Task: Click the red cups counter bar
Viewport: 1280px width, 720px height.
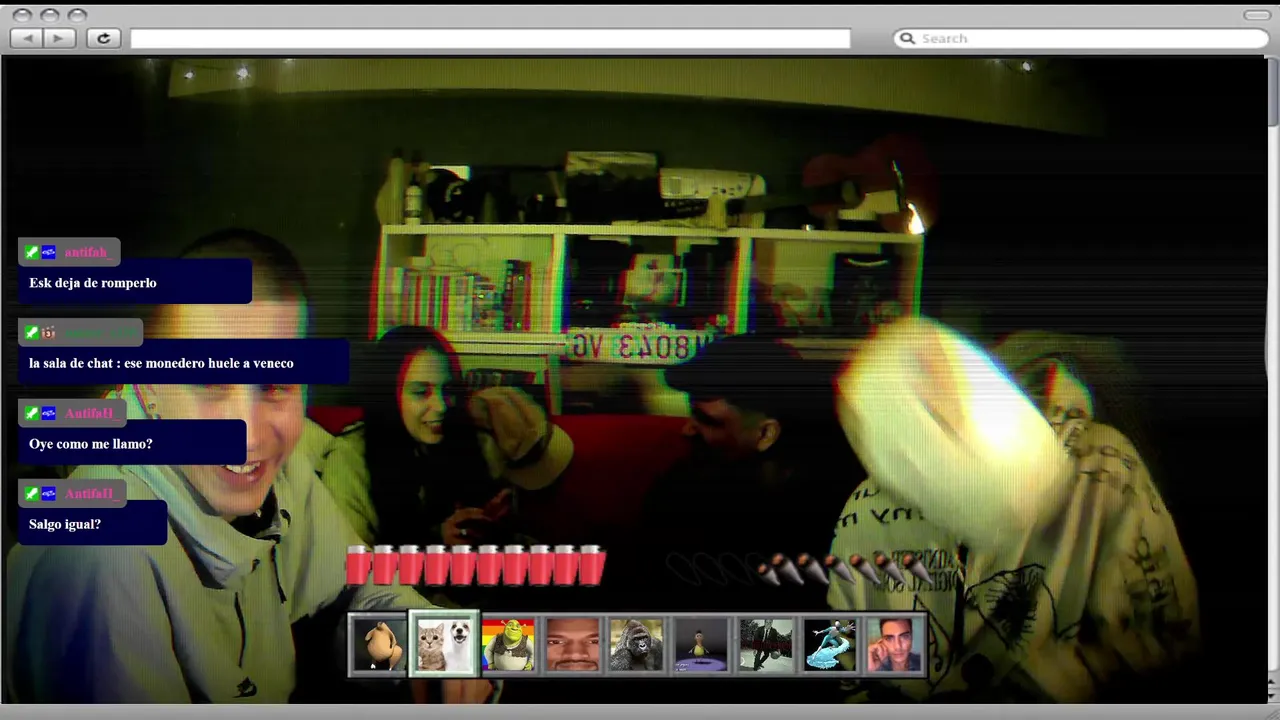Action: (x=476, y=565)
